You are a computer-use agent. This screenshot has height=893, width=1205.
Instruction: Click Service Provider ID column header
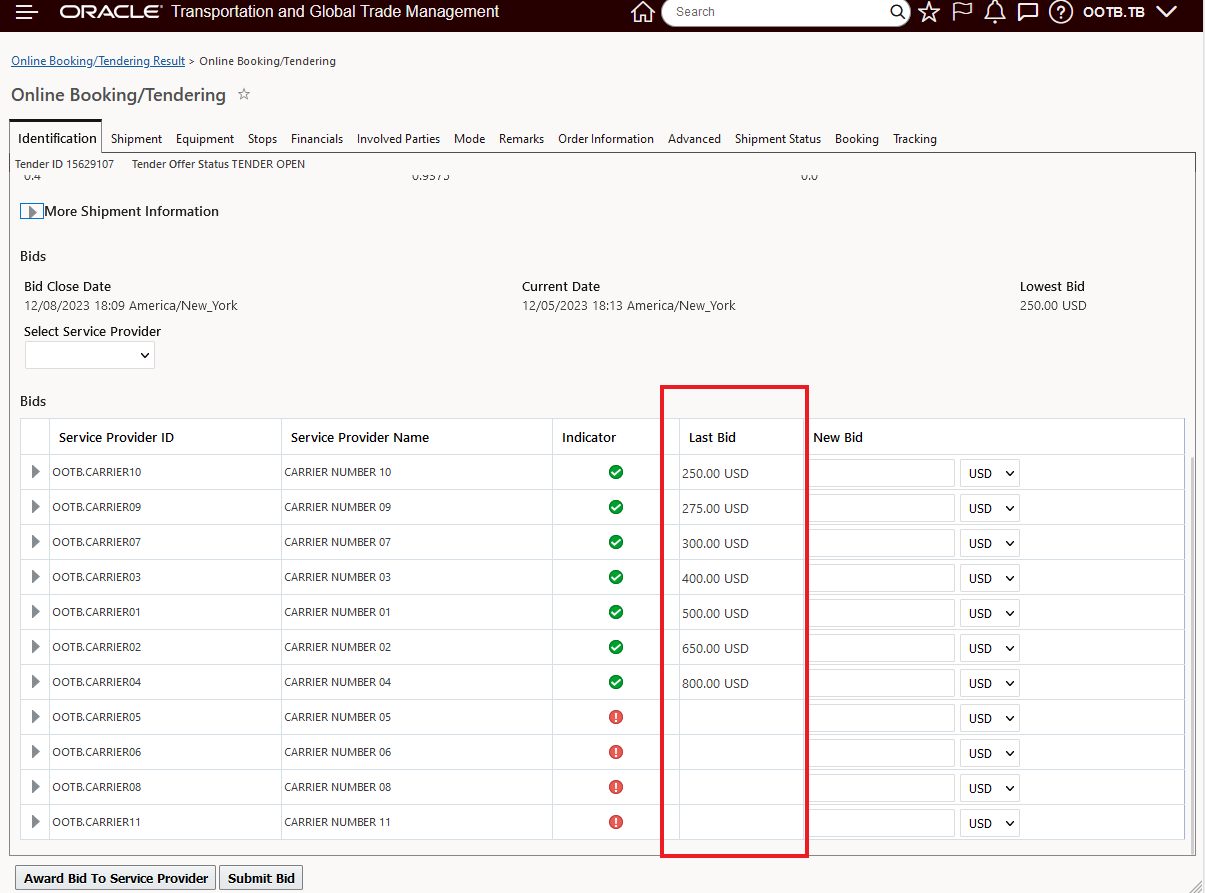(x=116, y=437)
